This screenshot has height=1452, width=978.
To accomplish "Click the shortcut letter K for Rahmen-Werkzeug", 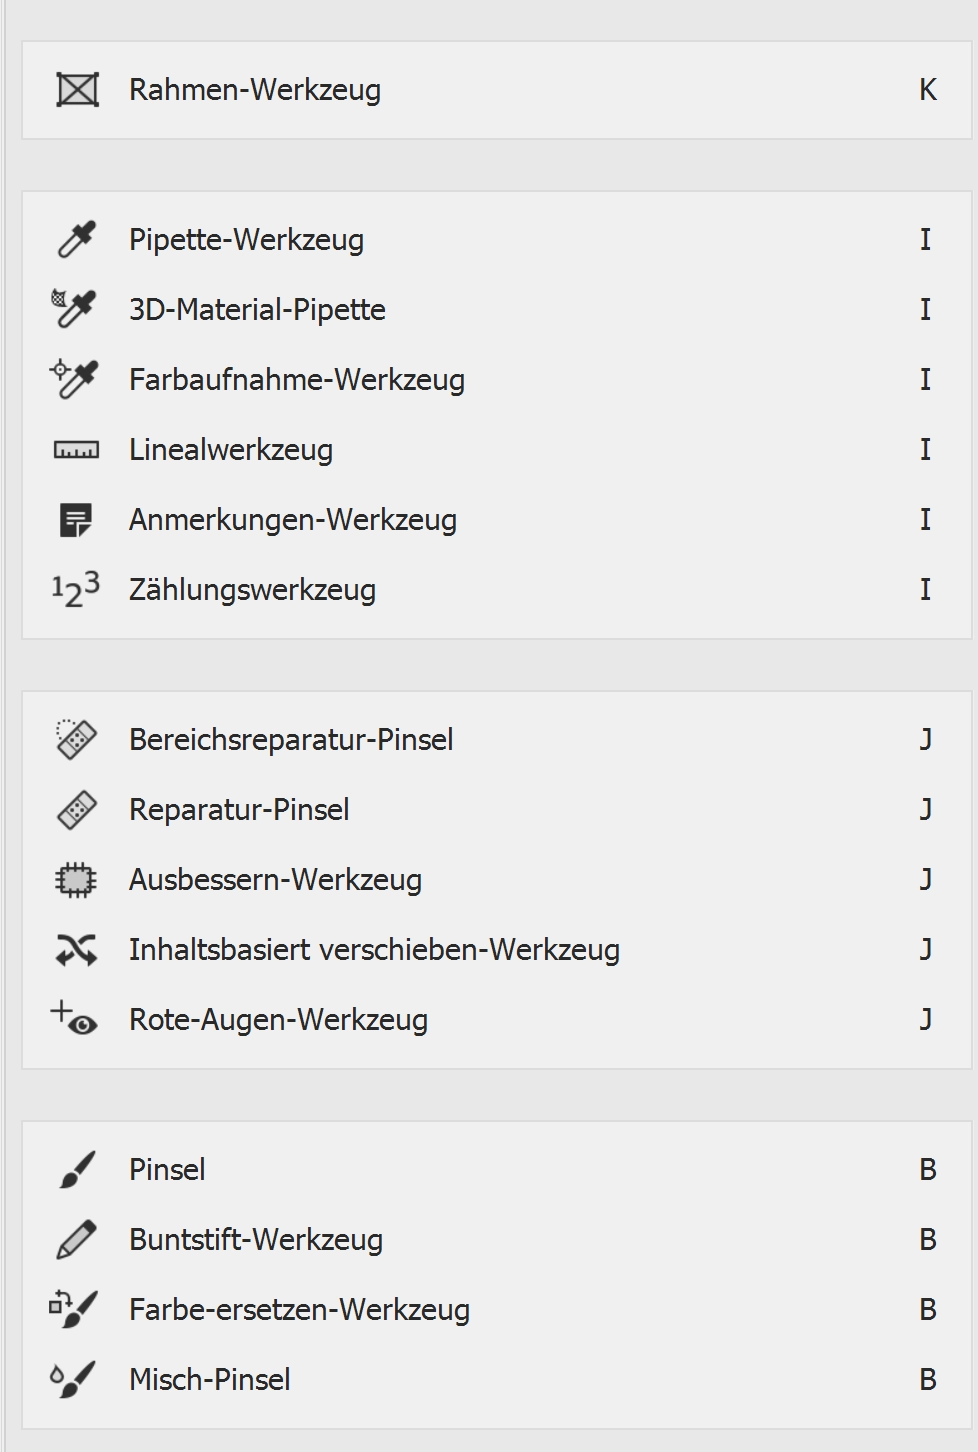I will 928,90.
